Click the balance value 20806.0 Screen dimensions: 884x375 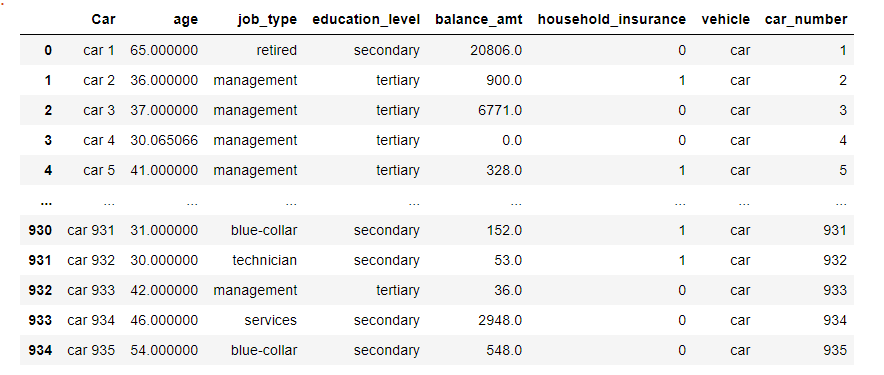496,51
